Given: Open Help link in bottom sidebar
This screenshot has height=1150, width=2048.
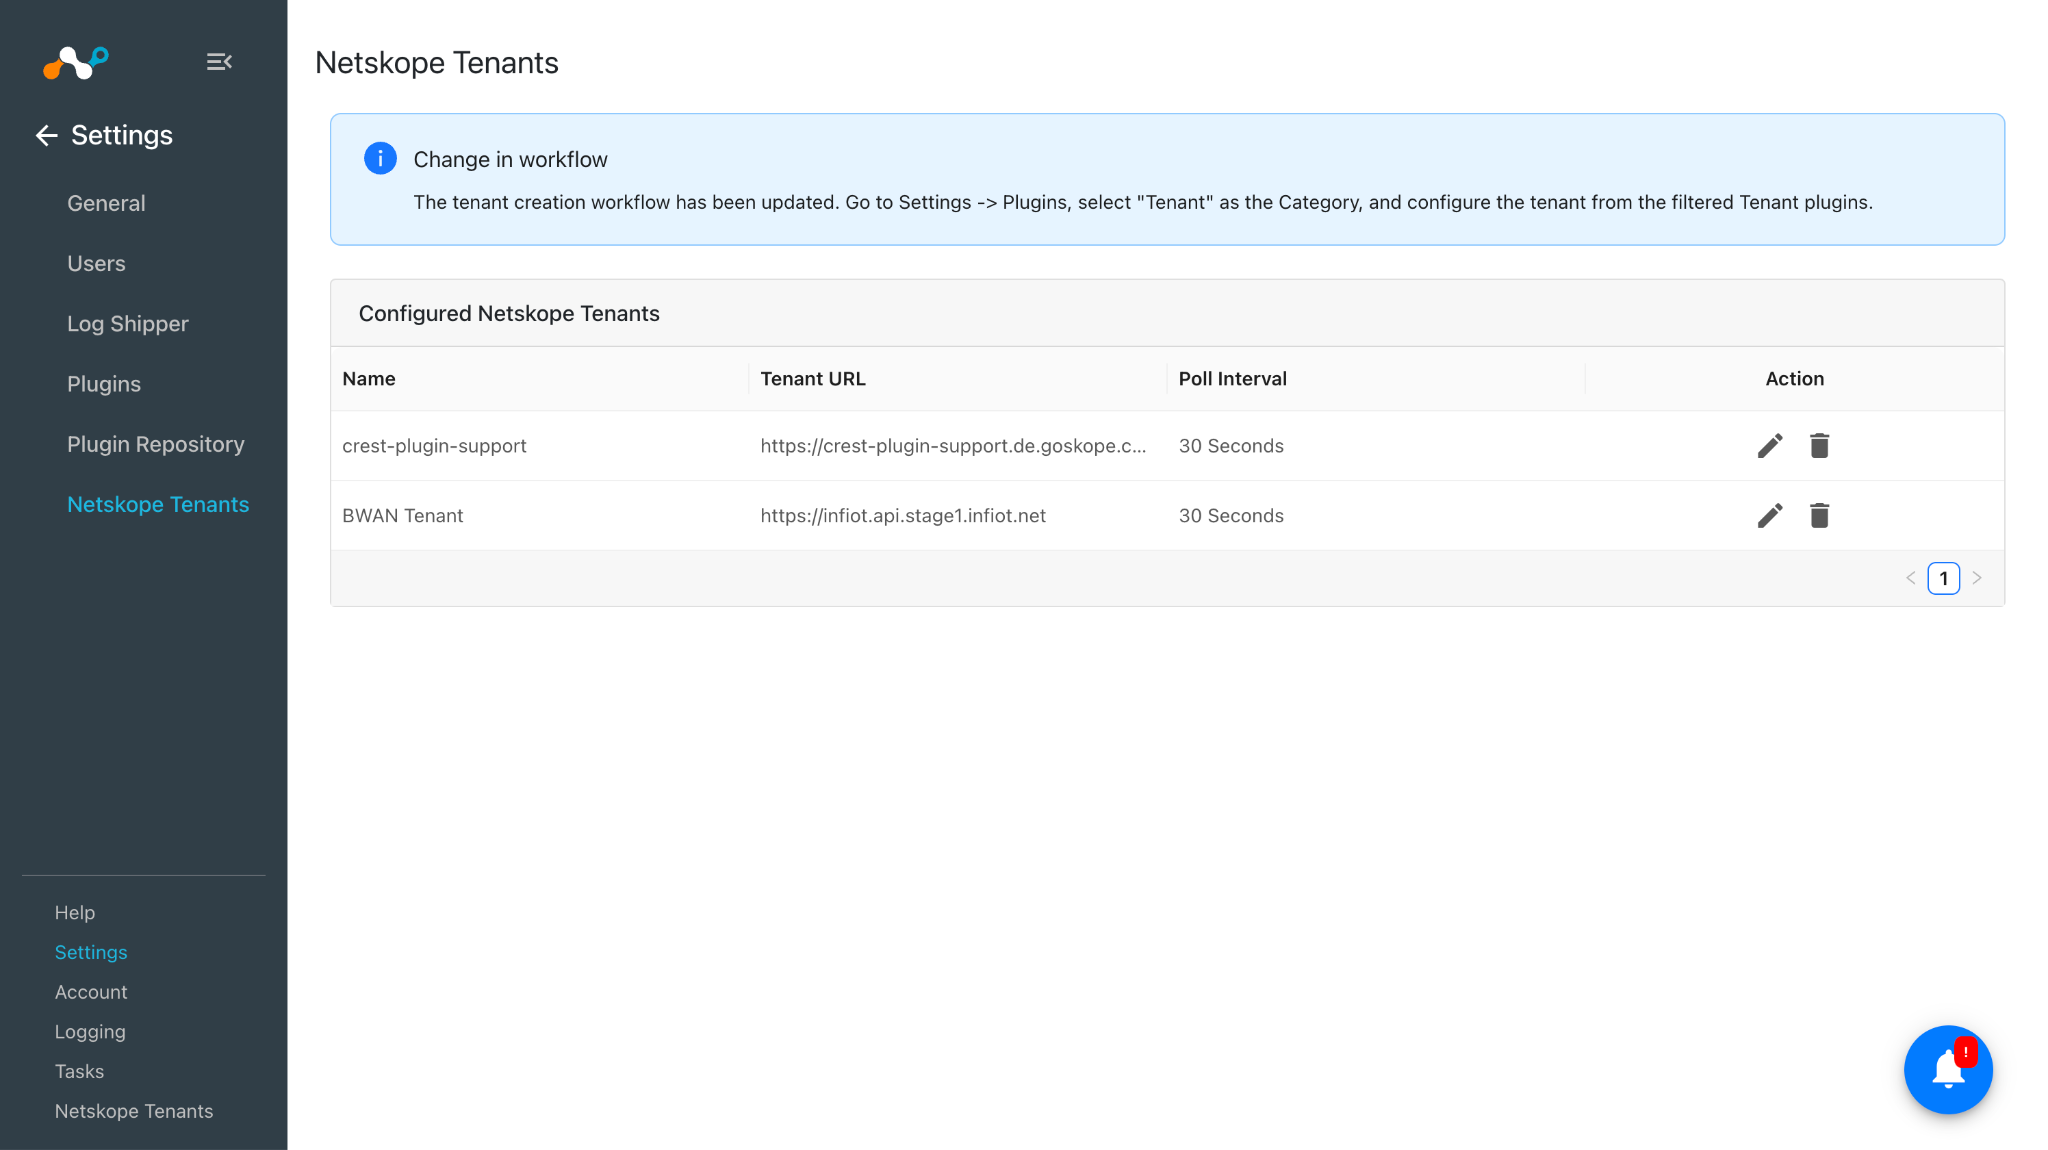Looking at the screenshot, I should [75, 912].
